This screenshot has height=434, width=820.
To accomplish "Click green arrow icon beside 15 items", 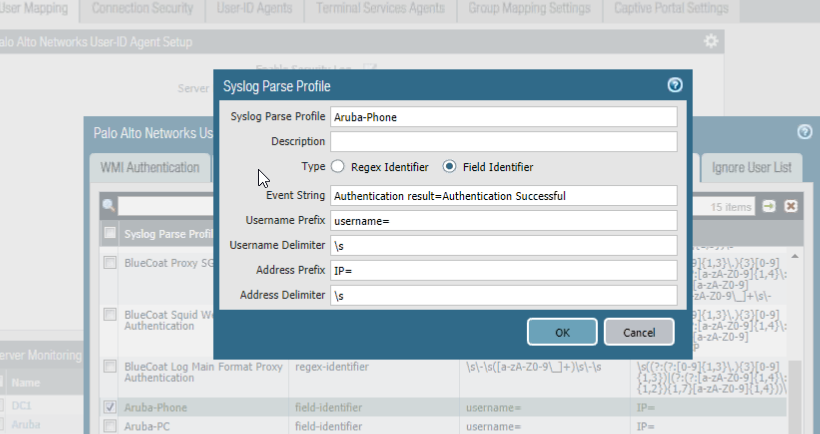I will [769, 206].
